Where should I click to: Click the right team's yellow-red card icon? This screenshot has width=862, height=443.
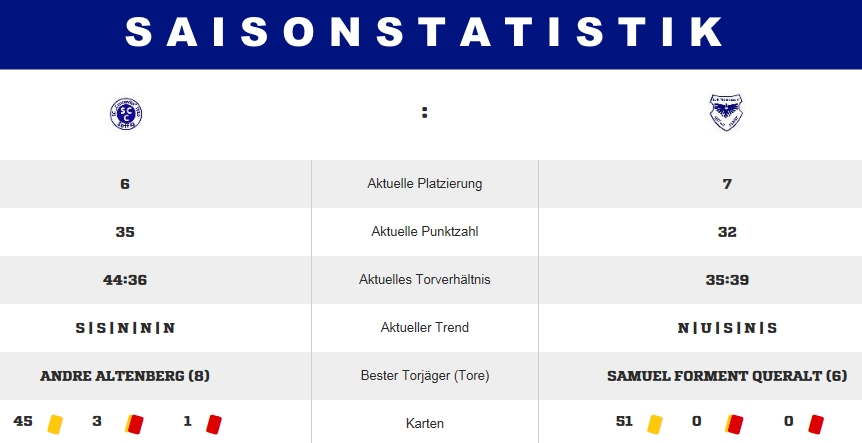[733, 423]
